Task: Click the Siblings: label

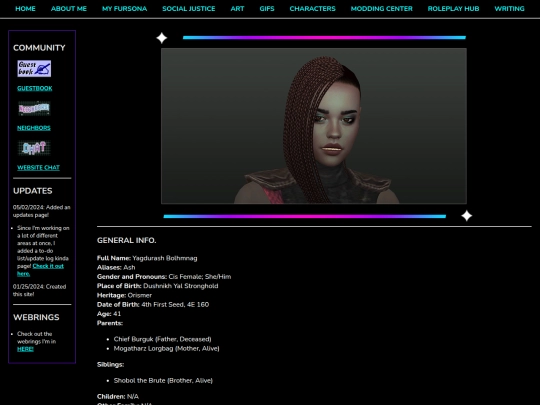Action: tap(110, 365)
